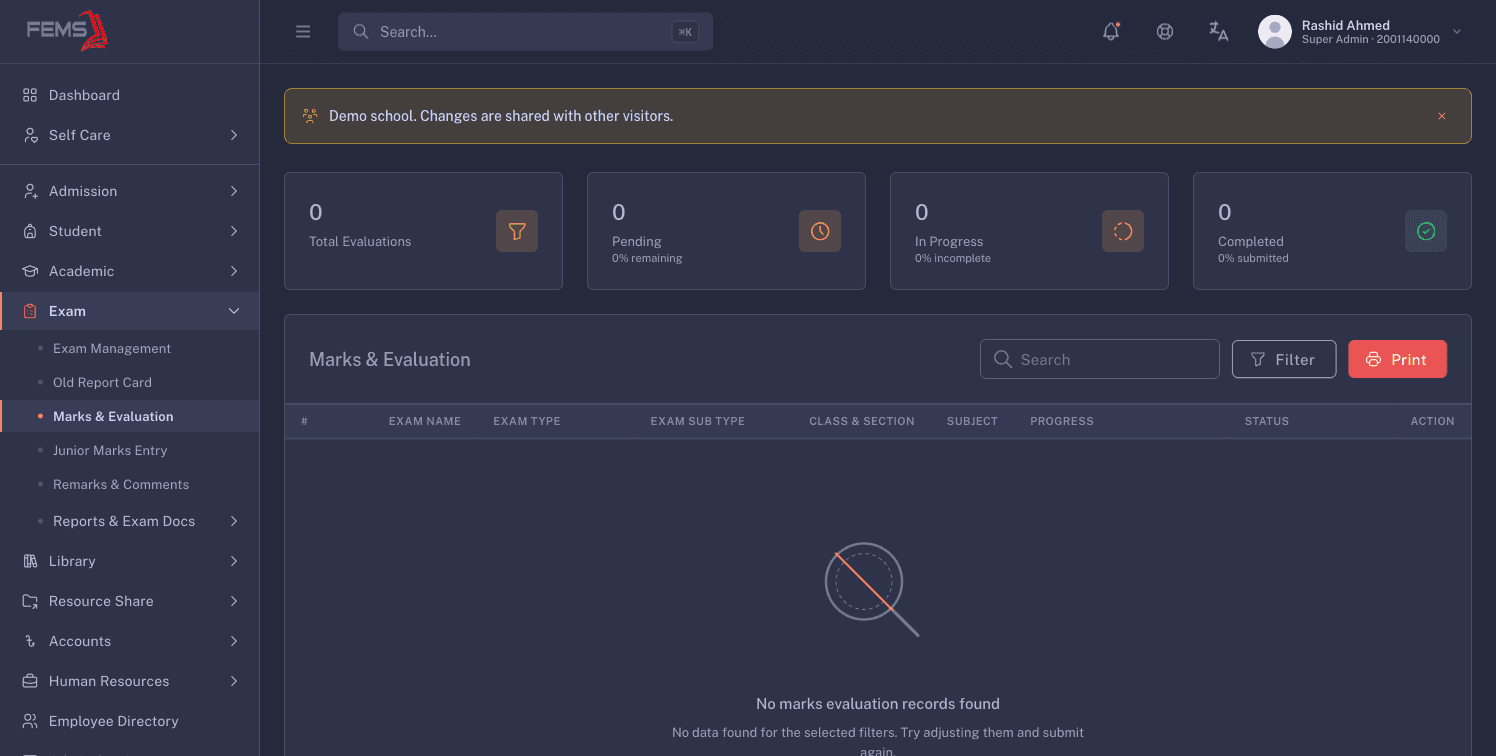Screen dimensions: 1496x756
Task: Click the magnifier icon in top search bar
Action: coord(361,32)
